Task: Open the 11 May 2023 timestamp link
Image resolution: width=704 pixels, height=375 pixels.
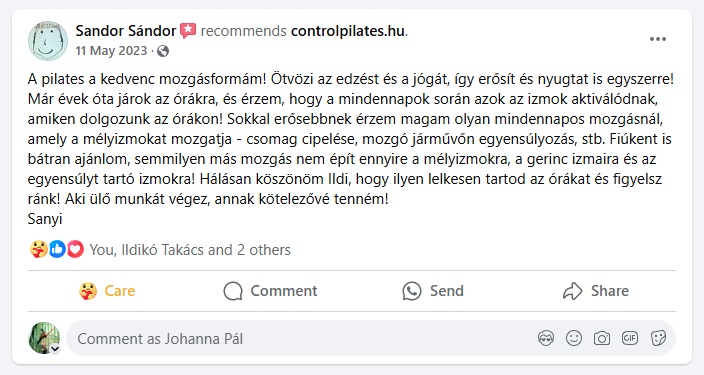Action: (111, 51)
